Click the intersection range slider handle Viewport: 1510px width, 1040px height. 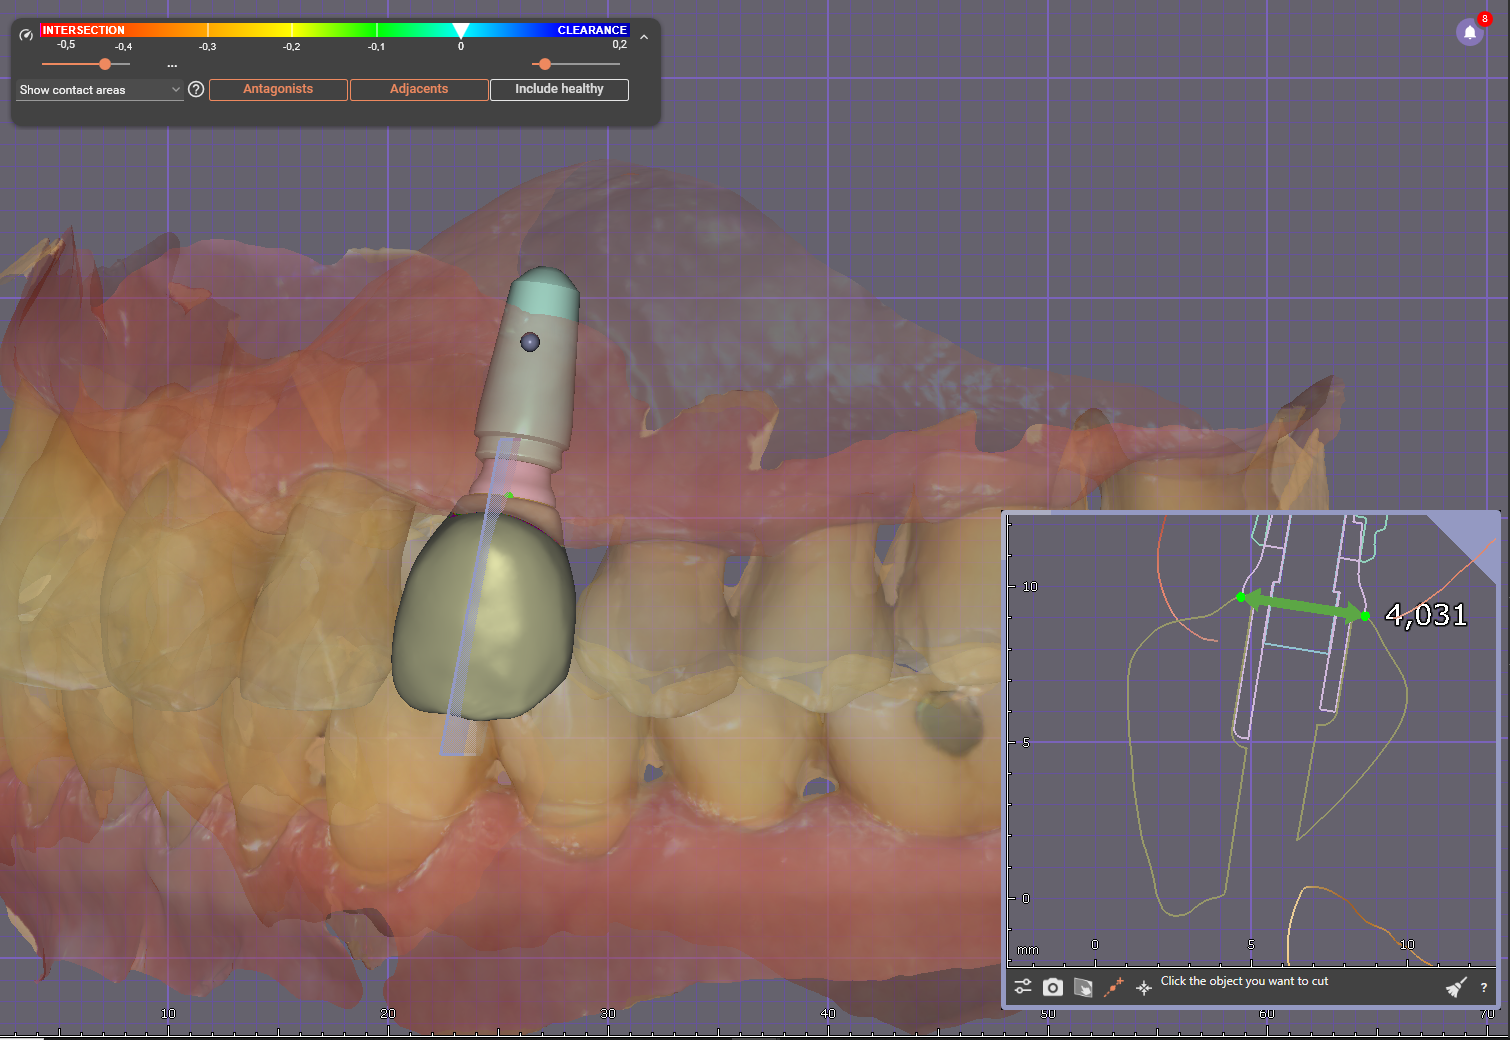tap(105, 64)
